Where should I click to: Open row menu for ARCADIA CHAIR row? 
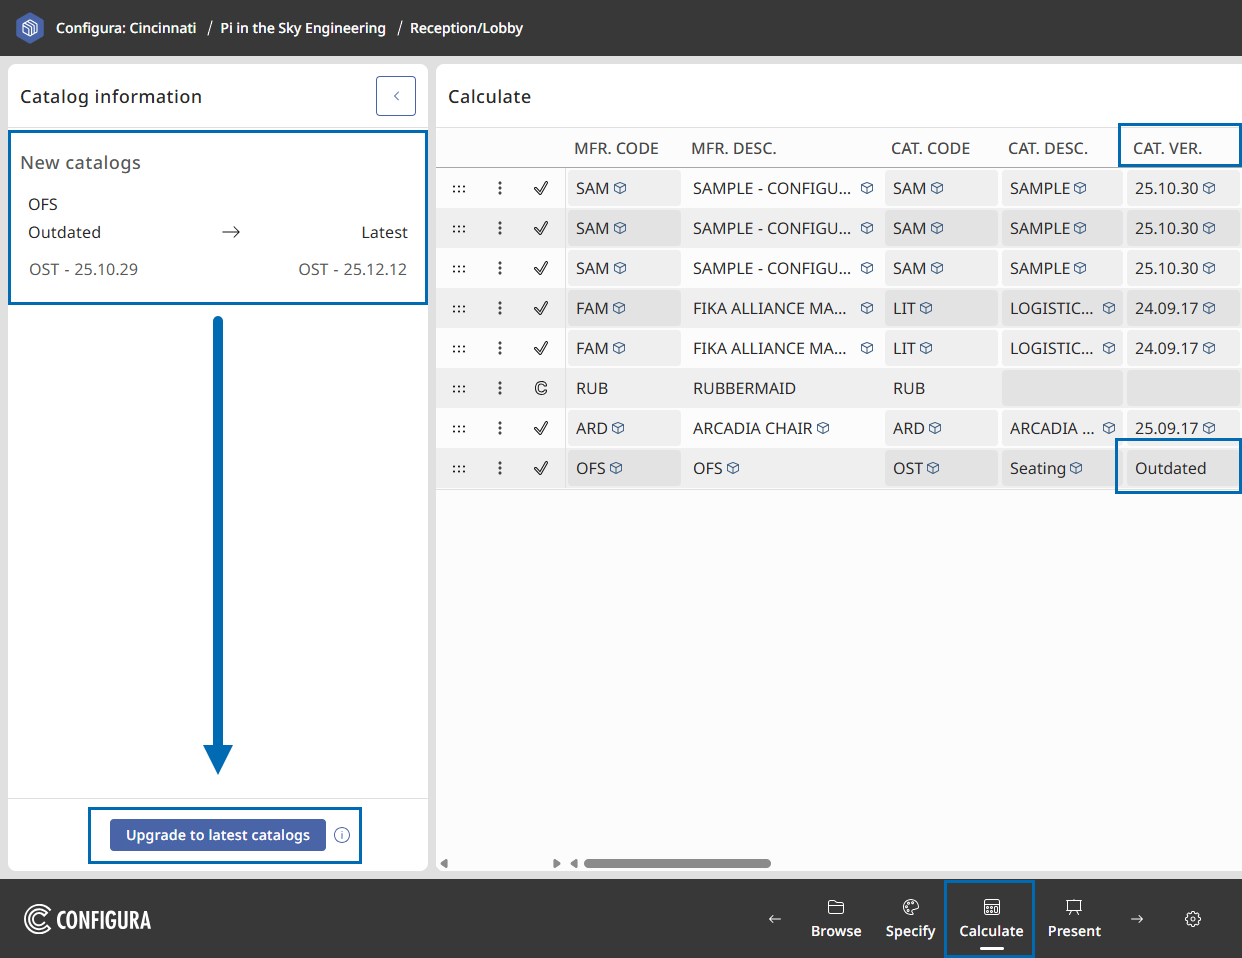click(x=500, y=428)
